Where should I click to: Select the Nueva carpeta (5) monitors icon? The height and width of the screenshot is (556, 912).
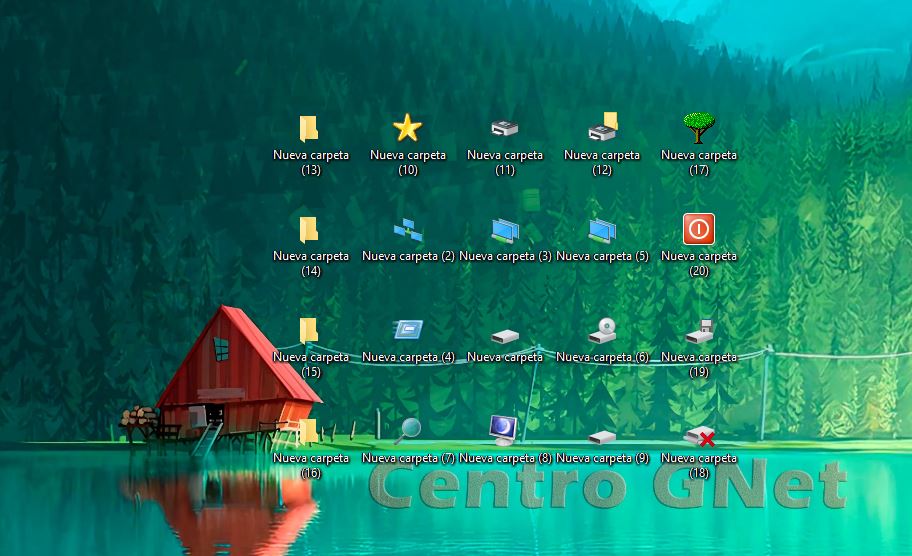click(602, 231)
